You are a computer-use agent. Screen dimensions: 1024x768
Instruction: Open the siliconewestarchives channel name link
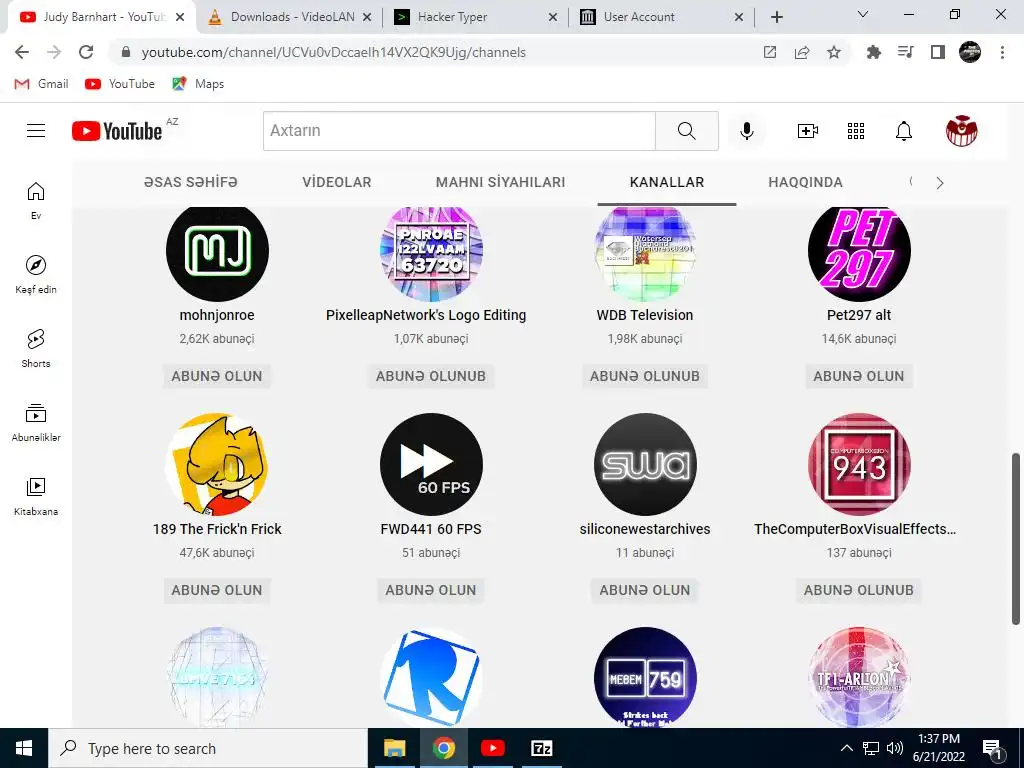click(x=645, y=529)
